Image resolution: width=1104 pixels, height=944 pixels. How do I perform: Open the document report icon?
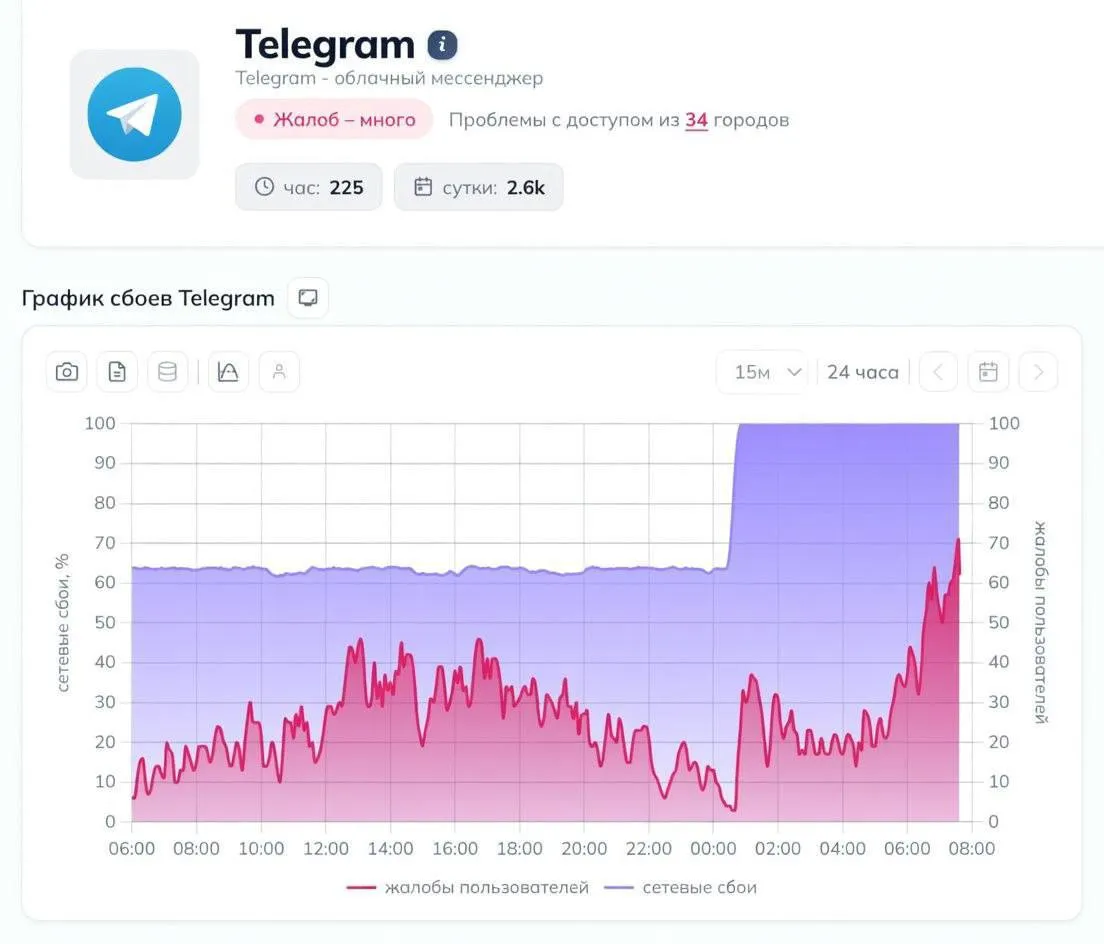[x=117, y=372]
